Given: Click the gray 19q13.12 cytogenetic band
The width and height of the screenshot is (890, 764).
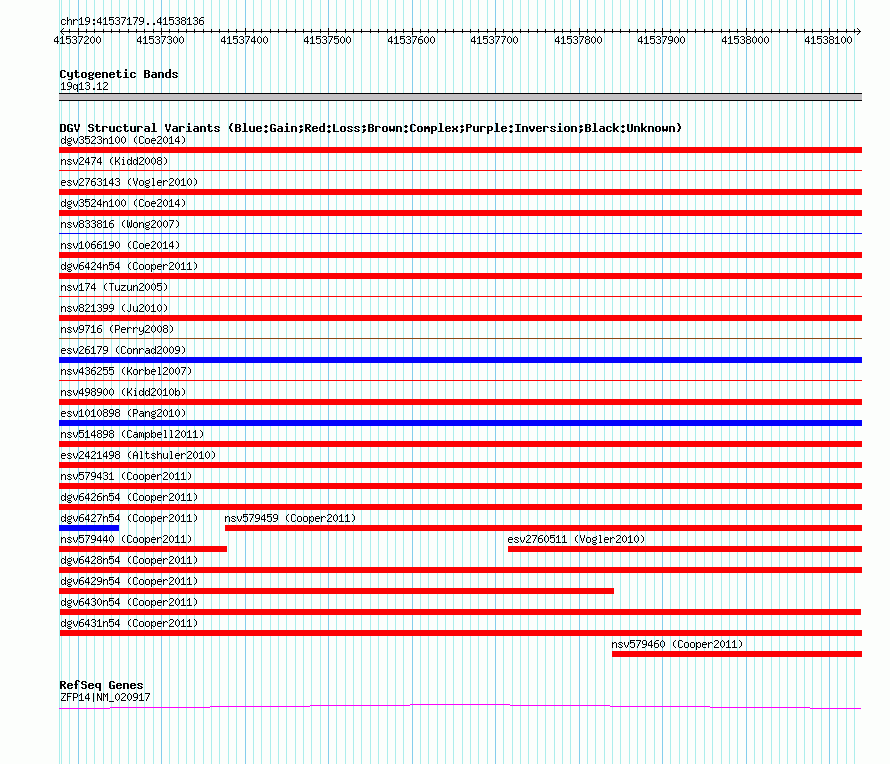Looking at the screenshot, I should click(x=460, y=97).
